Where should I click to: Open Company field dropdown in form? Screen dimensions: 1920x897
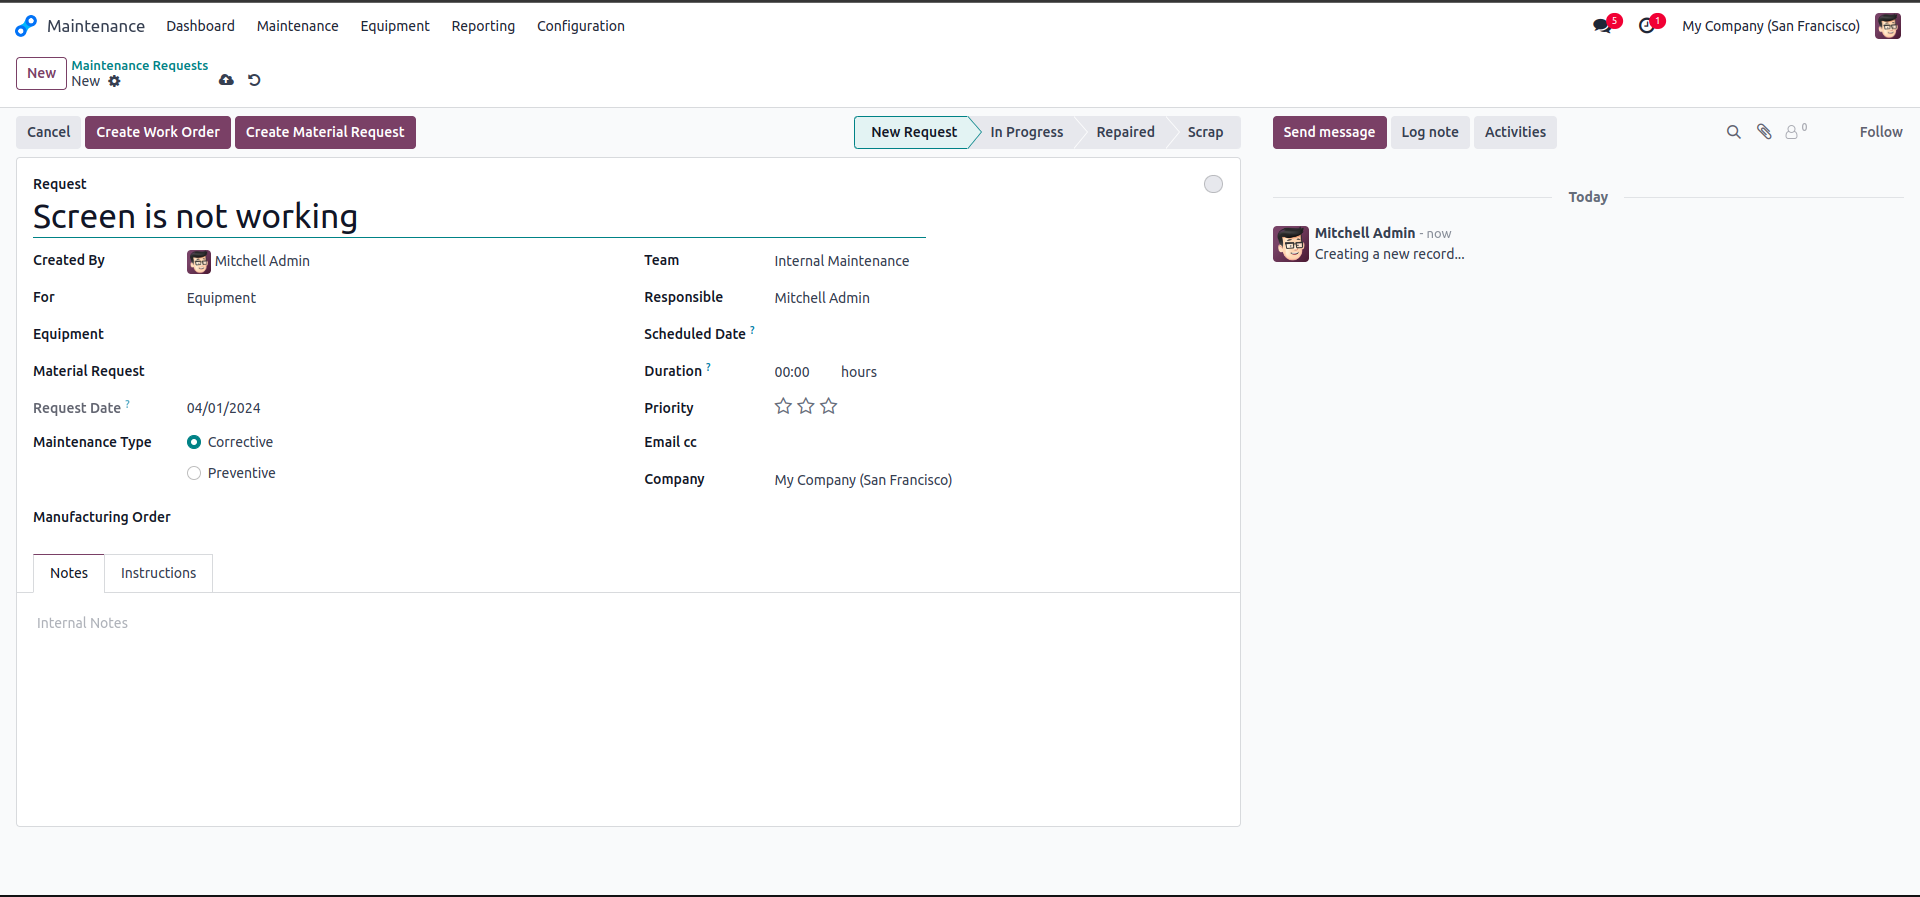[998, 480]
